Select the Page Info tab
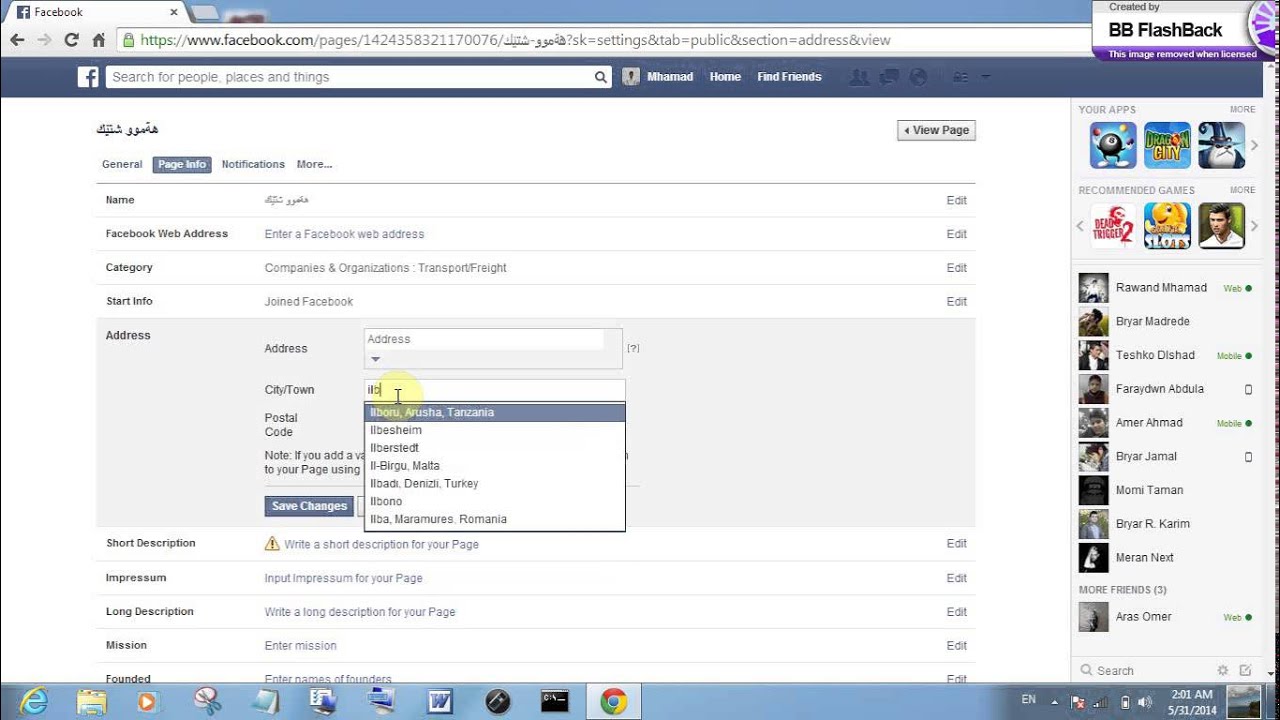1280x720 pixels. point(182,164)
